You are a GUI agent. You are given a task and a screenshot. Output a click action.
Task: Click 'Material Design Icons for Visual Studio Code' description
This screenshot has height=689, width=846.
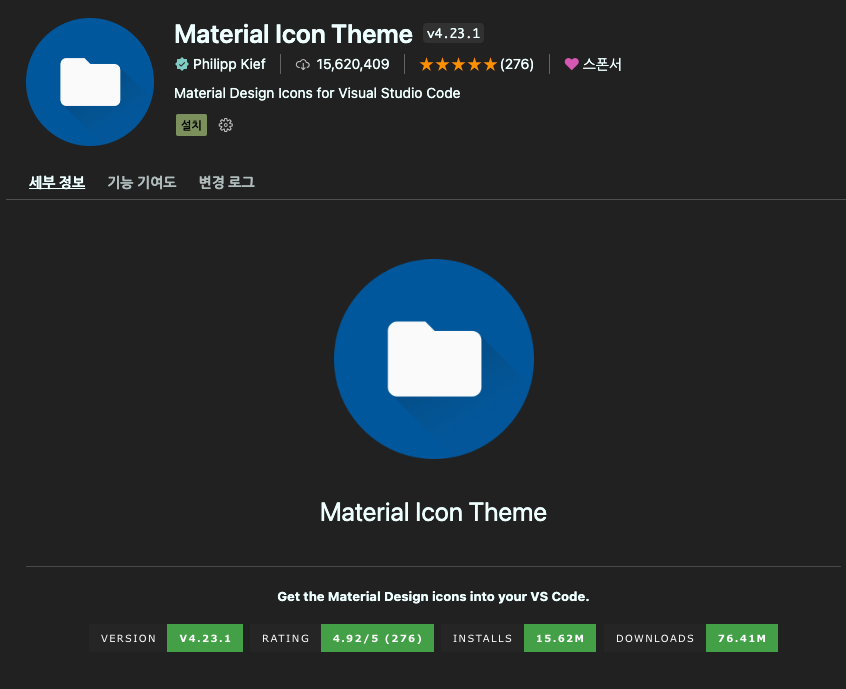coord(317,93)
